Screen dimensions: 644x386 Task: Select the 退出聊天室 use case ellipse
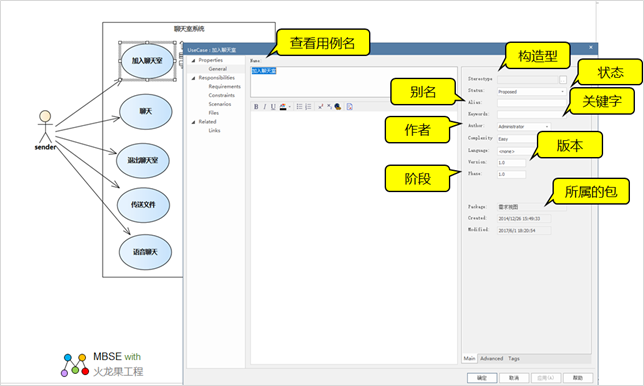coord(143,161)
